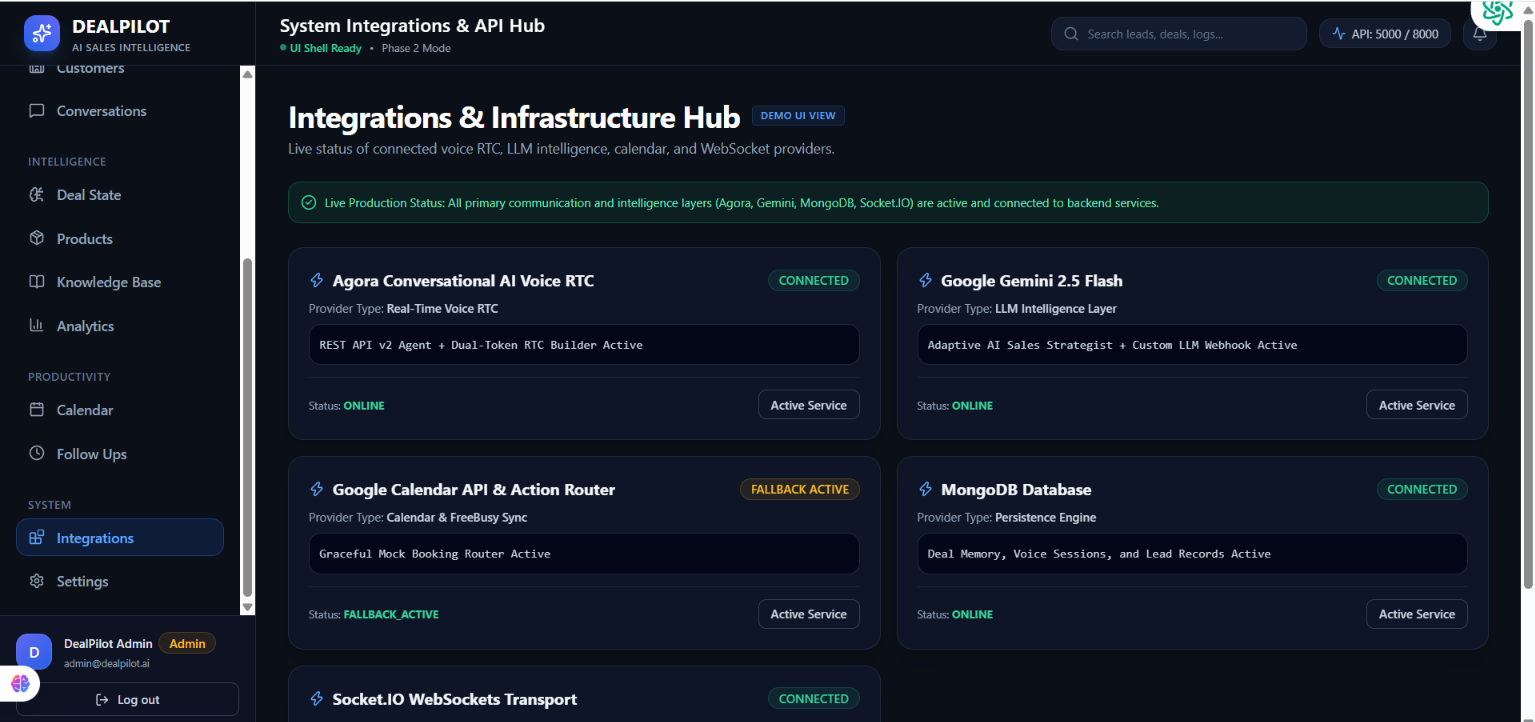Click the Calendar icon in sidebar
This screenshot has height=722, width=1535.
pos(37,410)
